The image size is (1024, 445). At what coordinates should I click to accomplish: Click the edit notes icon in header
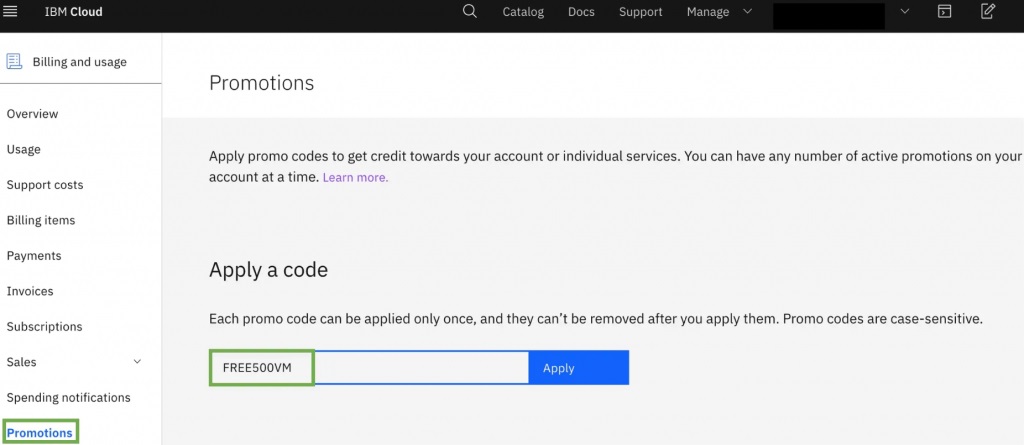988,12
